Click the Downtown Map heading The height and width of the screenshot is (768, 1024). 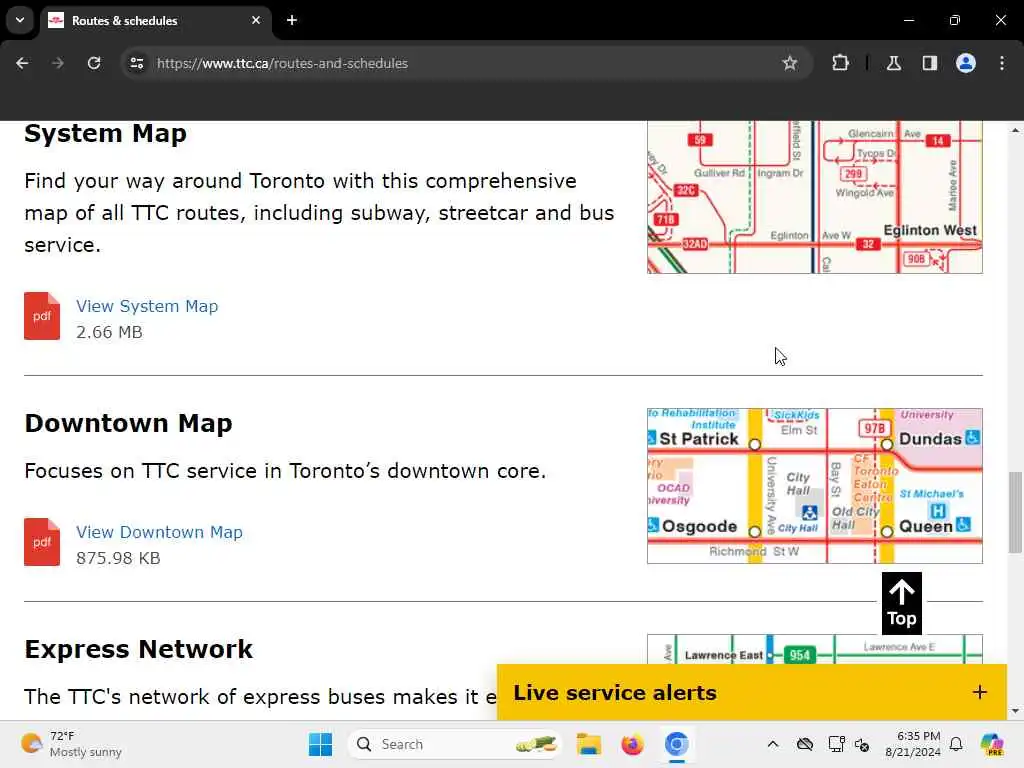click(x=129, y=423)
